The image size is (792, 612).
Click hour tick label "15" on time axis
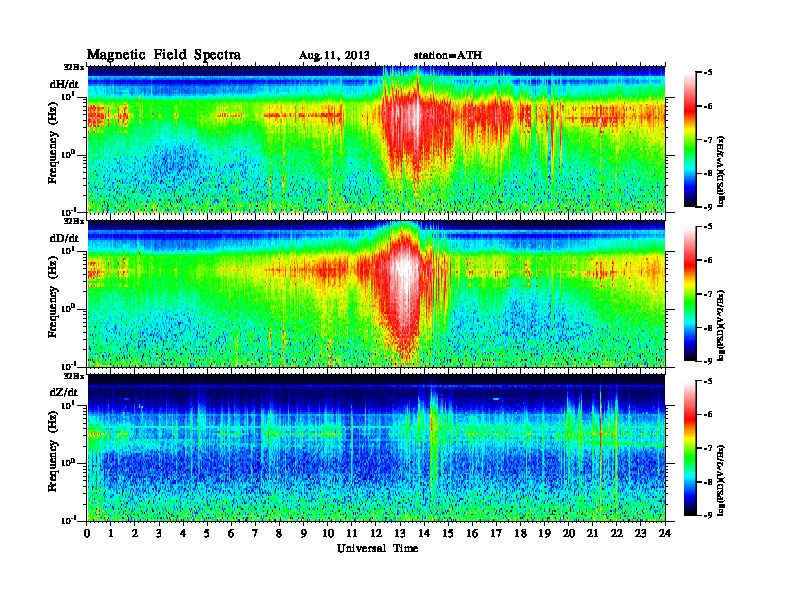[448, 533]
